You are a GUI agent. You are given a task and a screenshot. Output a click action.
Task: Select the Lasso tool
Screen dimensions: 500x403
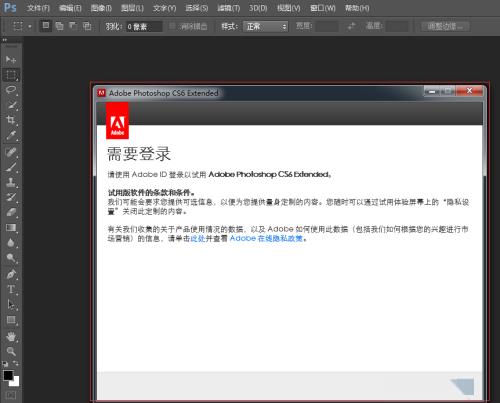point(11,90)
